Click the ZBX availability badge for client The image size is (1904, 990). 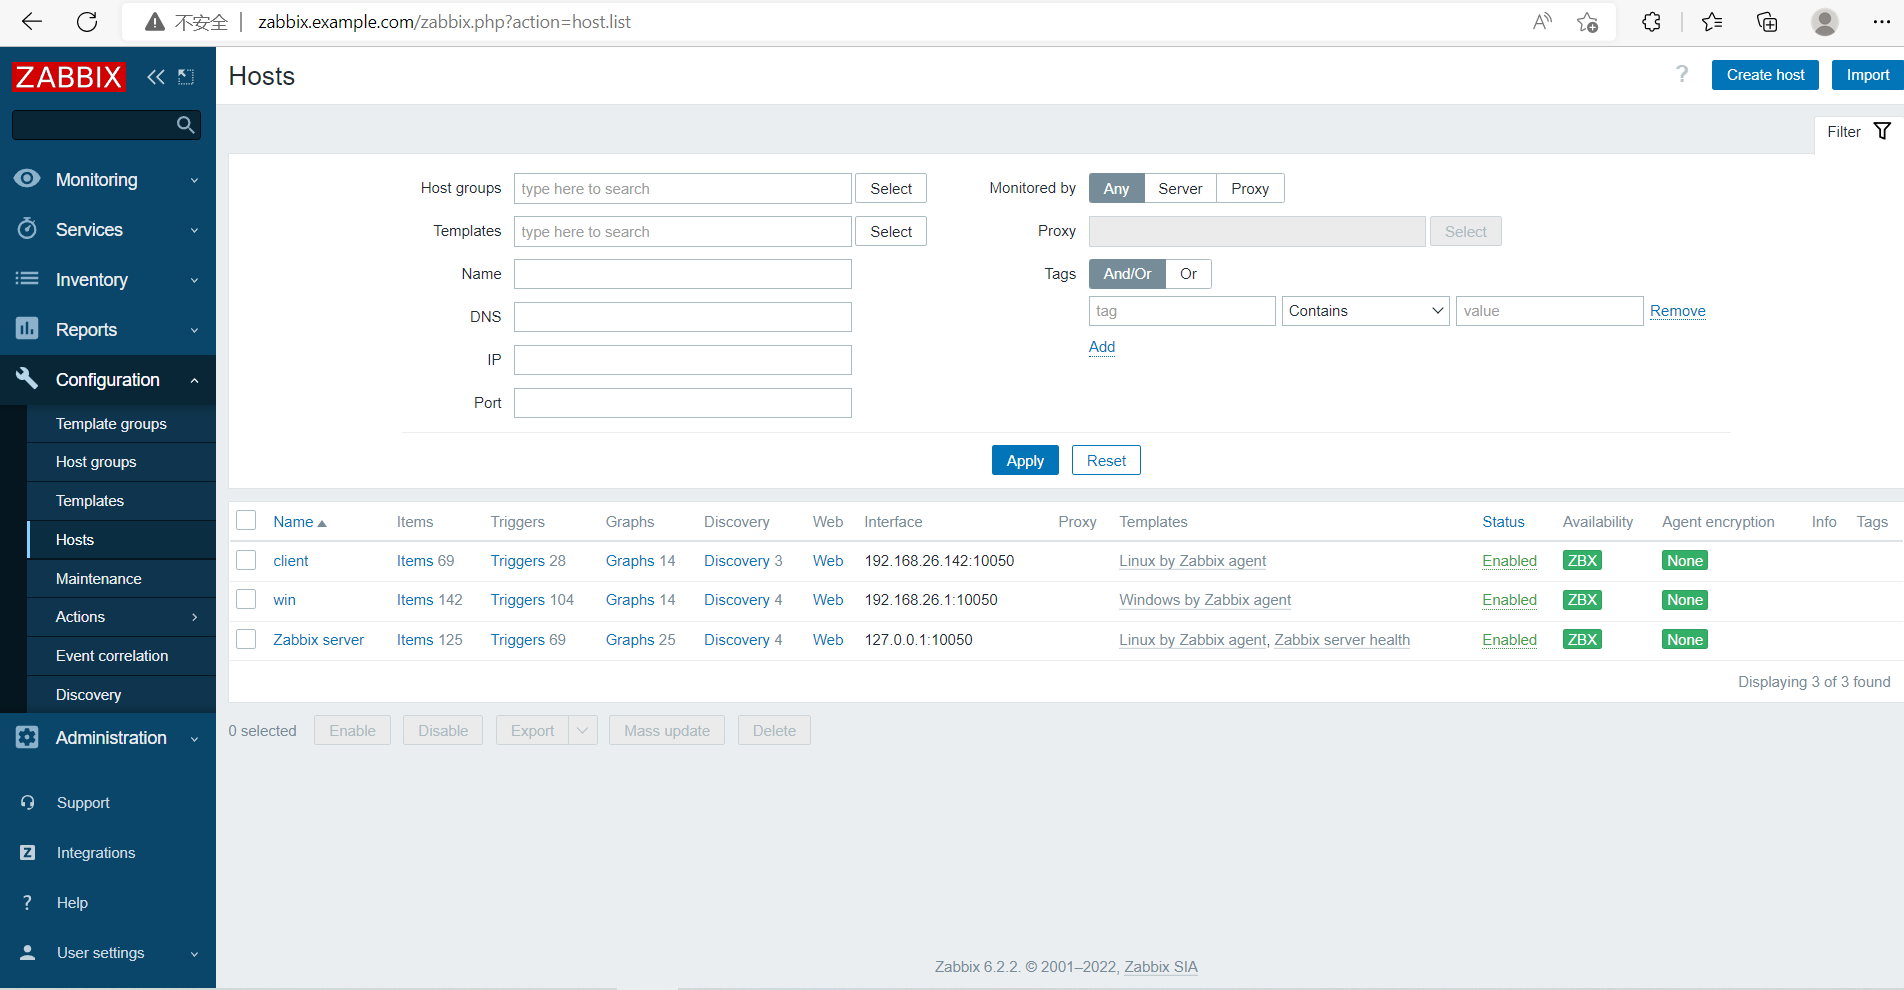pyautogui.click(x=1582, y=561)
